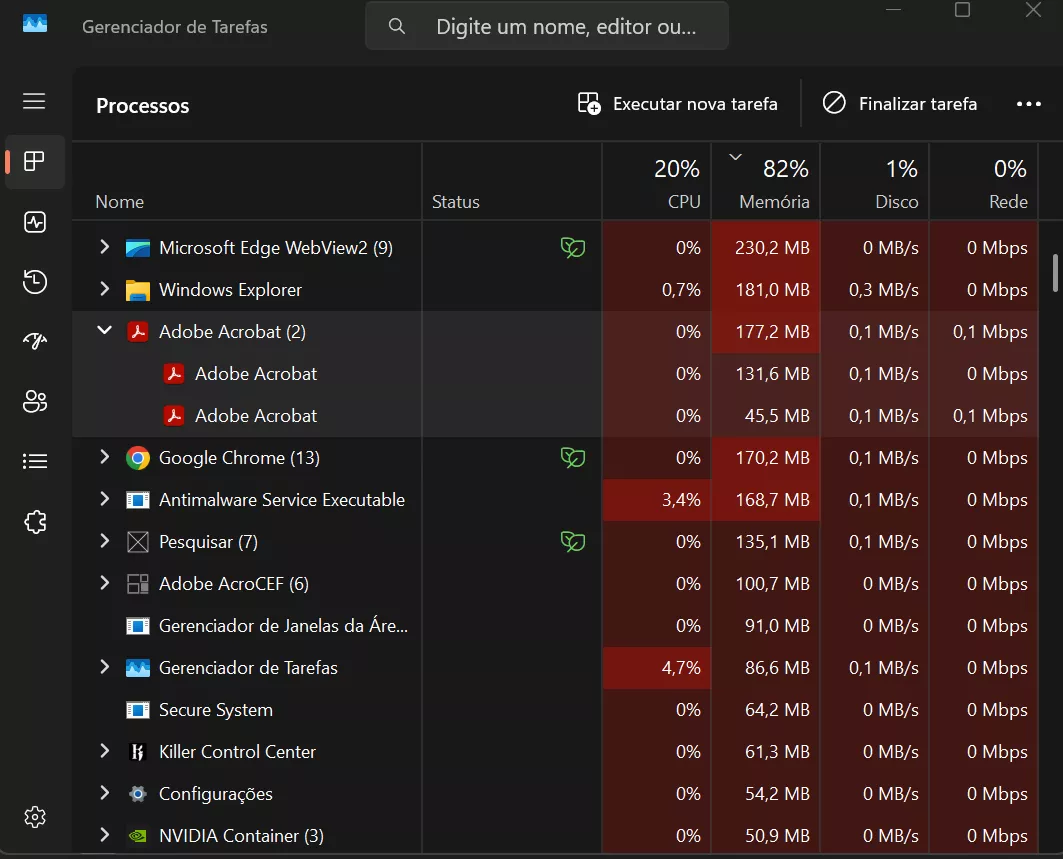Click the search box in title bar
1063x859 pixels.
click(547, 27)
